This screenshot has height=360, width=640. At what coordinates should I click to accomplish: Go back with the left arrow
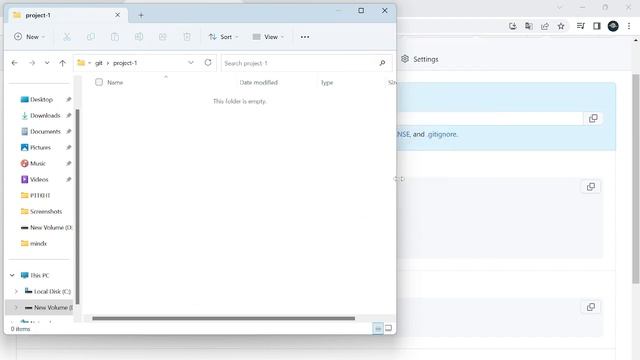click(15, 63)
